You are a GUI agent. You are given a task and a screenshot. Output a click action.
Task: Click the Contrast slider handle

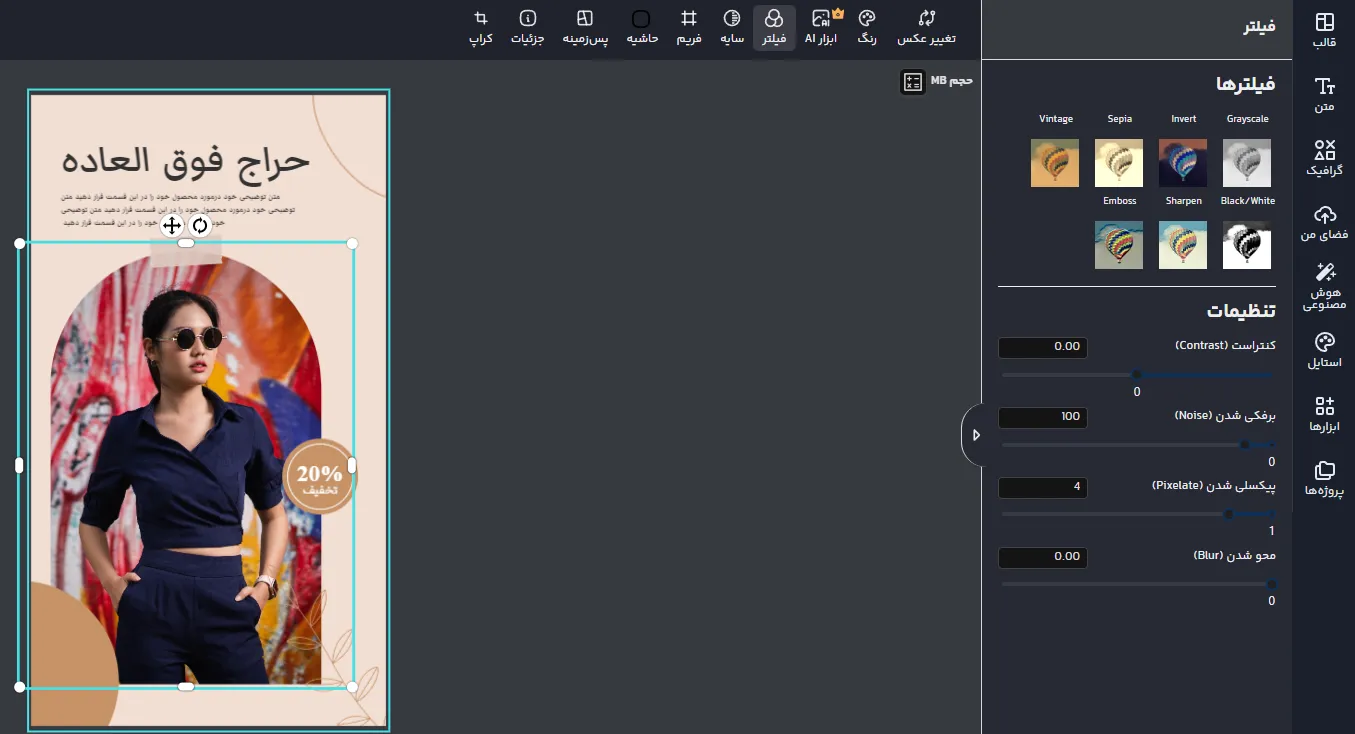coord(1137,375)
